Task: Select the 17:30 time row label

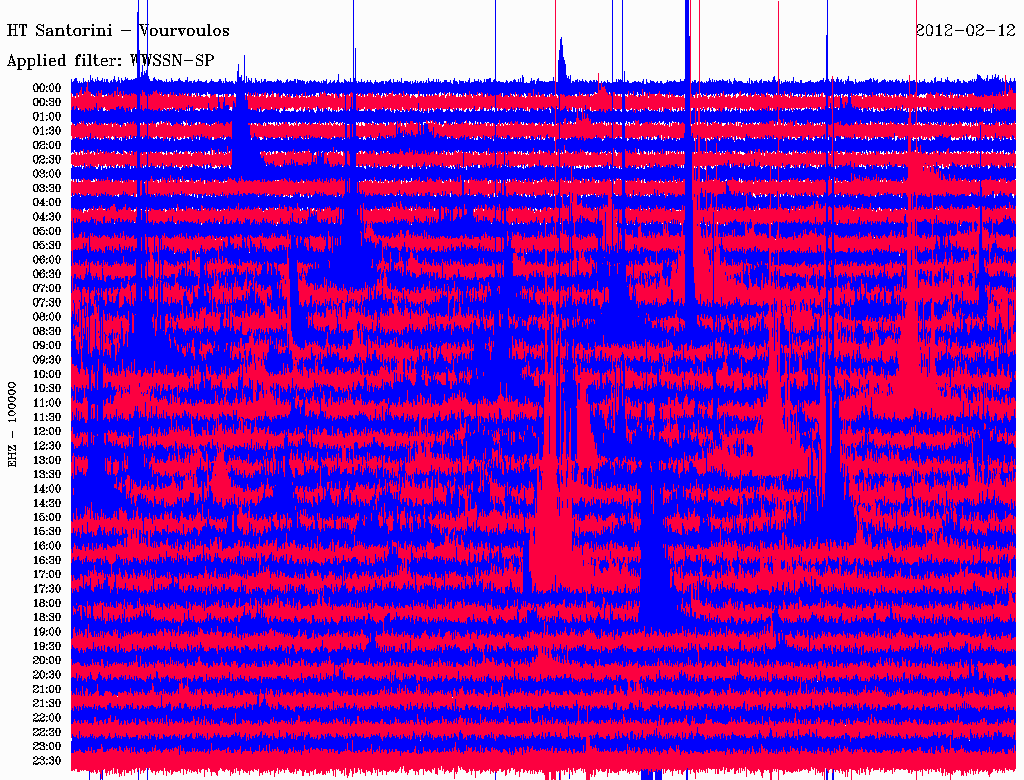Action: (47, 589)
